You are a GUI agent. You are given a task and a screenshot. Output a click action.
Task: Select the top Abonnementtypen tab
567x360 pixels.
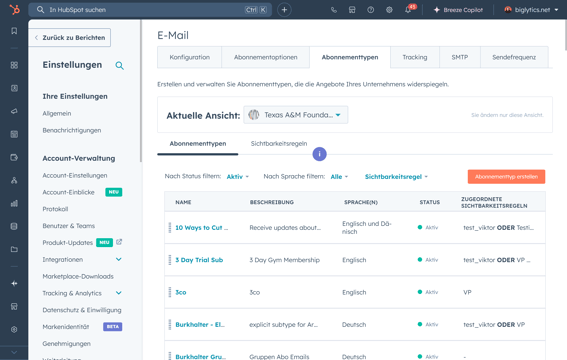pos(350,57)
